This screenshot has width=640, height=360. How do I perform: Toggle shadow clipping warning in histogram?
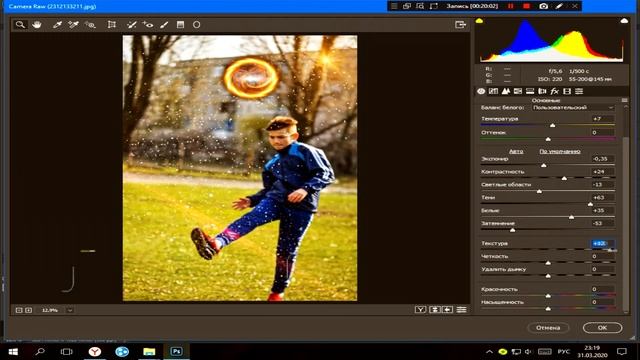click(479, 20)
